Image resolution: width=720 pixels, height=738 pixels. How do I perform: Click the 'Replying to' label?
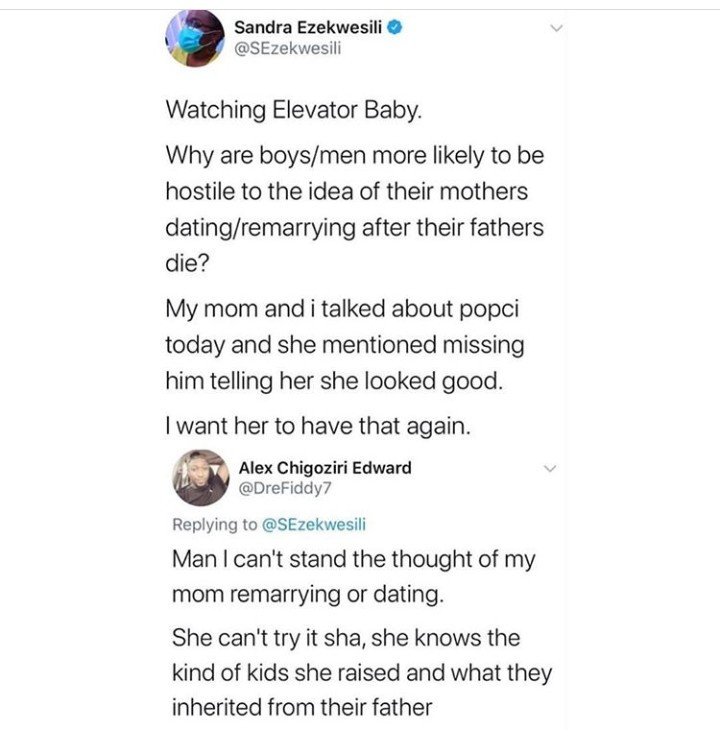coord(215,524)
